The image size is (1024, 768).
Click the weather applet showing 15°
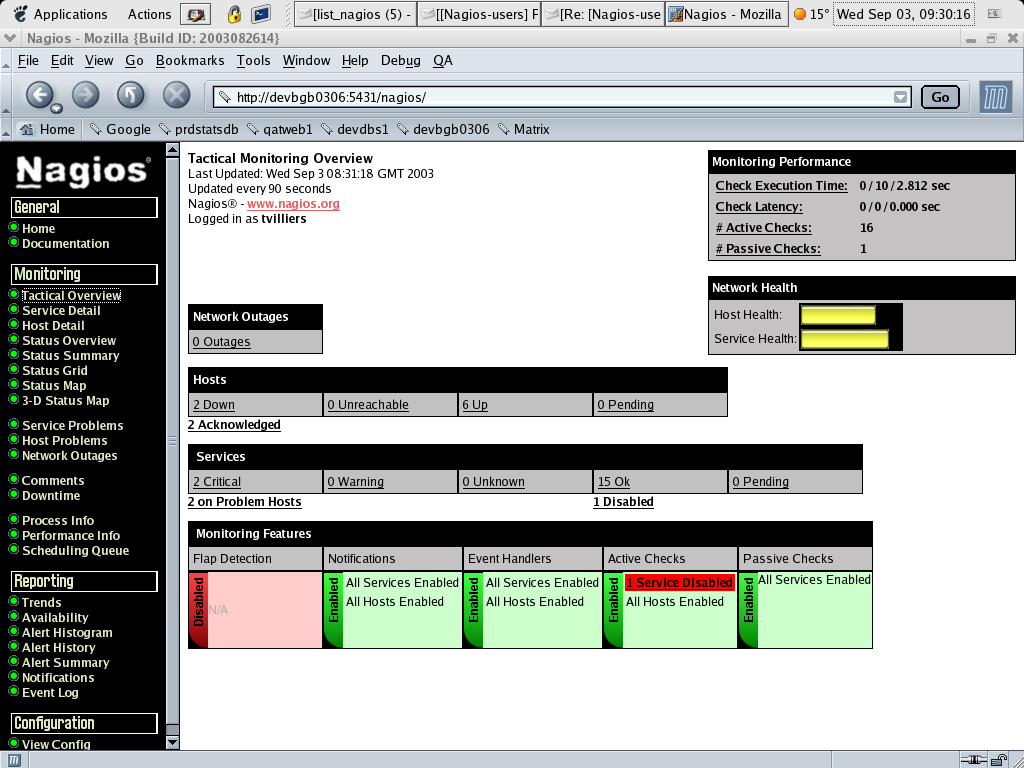(811, 14)
